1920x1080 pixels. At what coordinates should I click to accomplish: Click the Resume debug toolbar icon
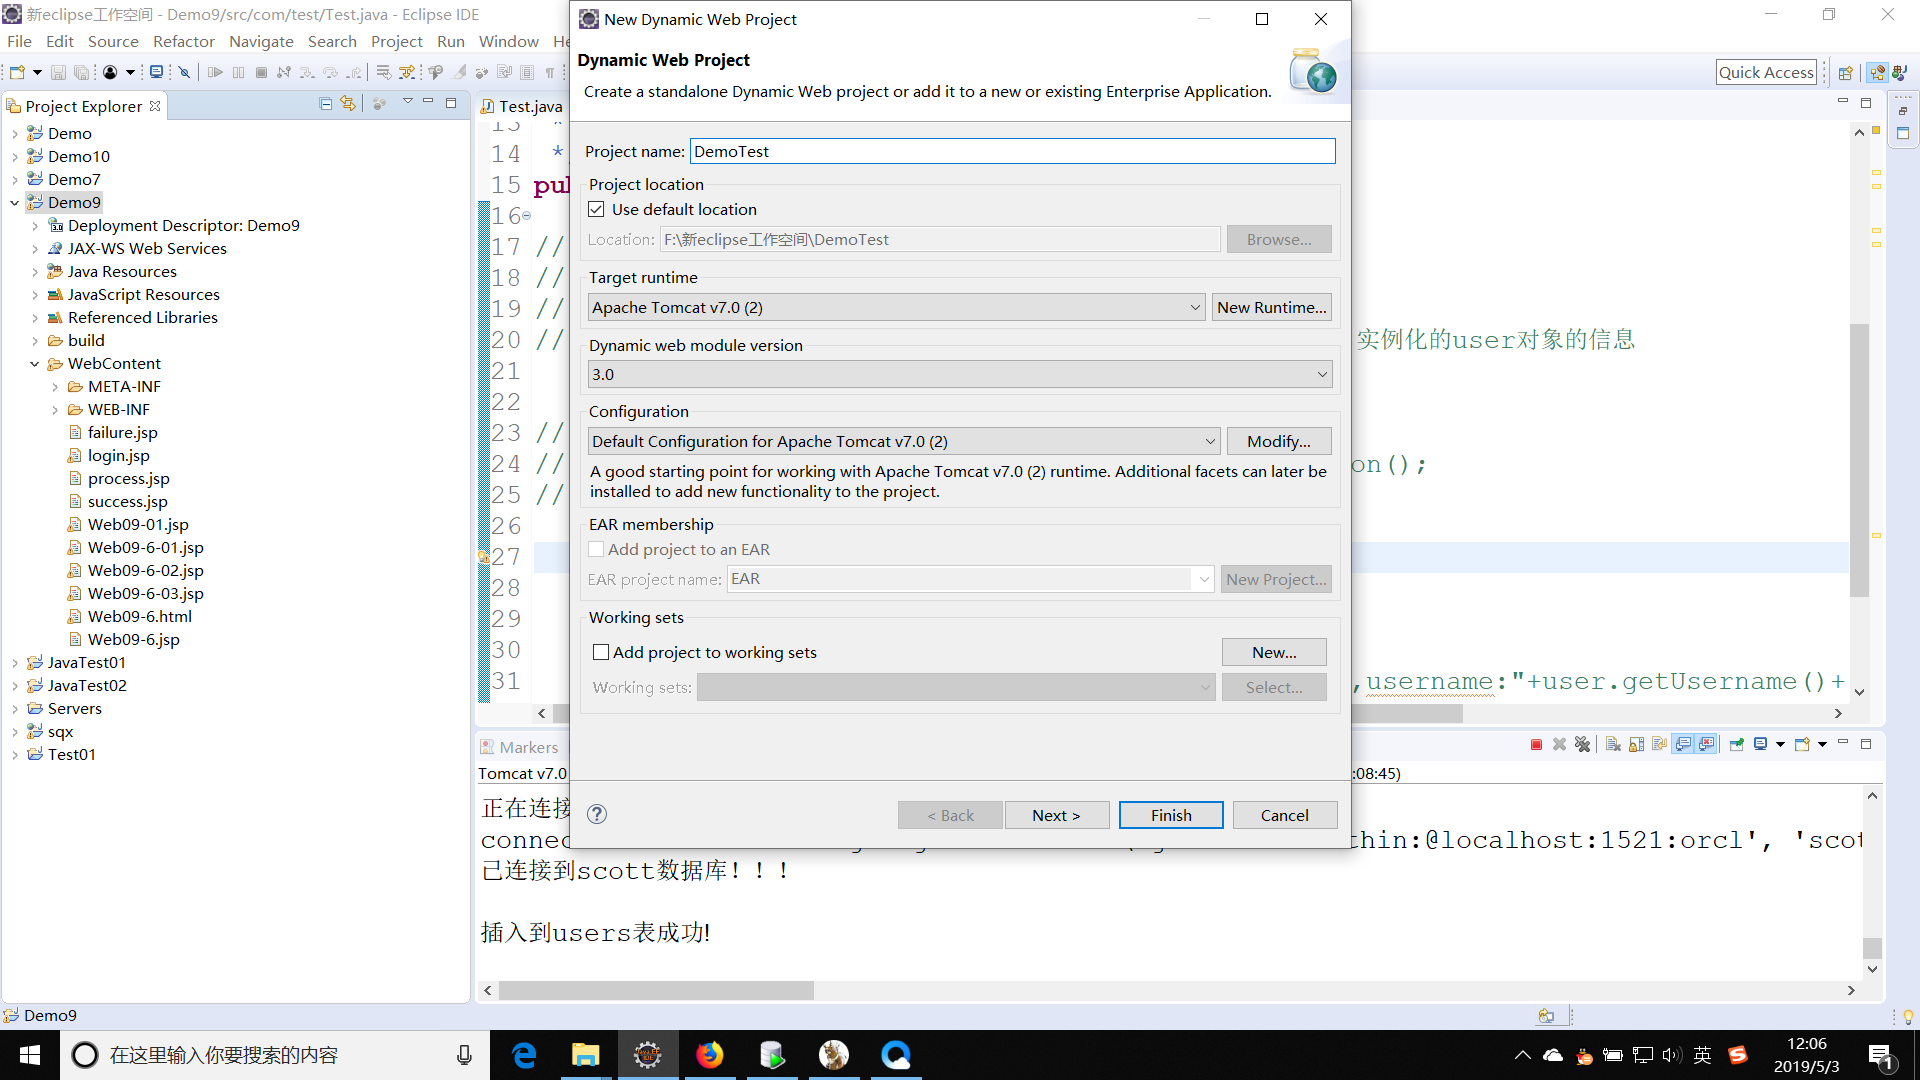tap(215, 71)
